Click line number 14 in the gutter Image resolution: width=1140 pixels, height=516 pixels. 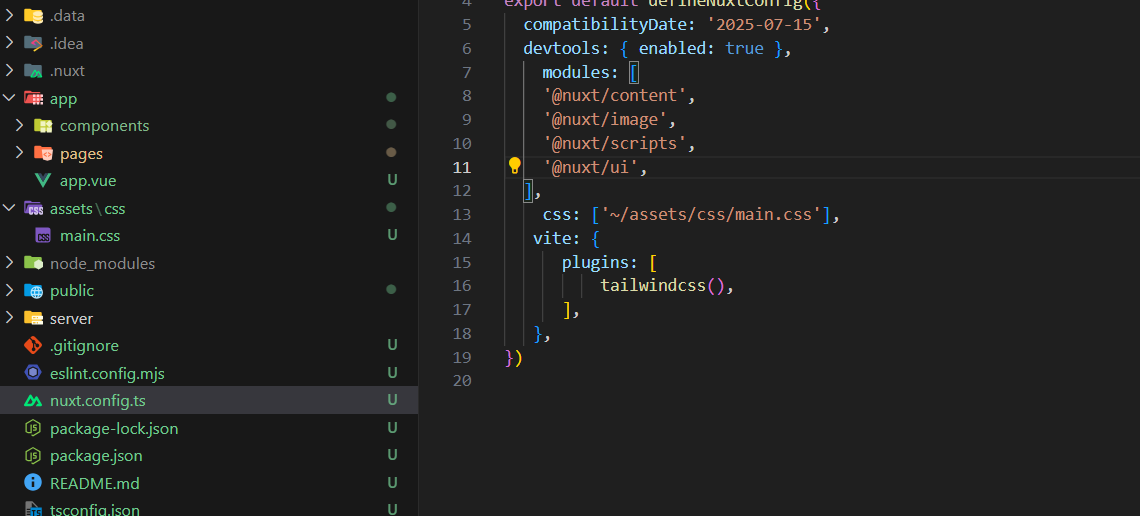462,238
